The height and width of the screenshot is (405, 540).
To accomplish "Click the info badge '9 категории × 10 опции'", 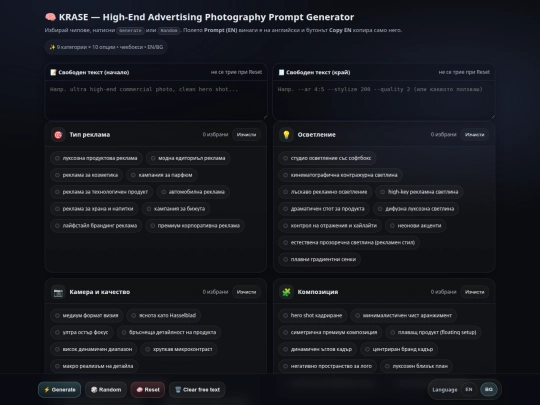I will coord(106,47).
